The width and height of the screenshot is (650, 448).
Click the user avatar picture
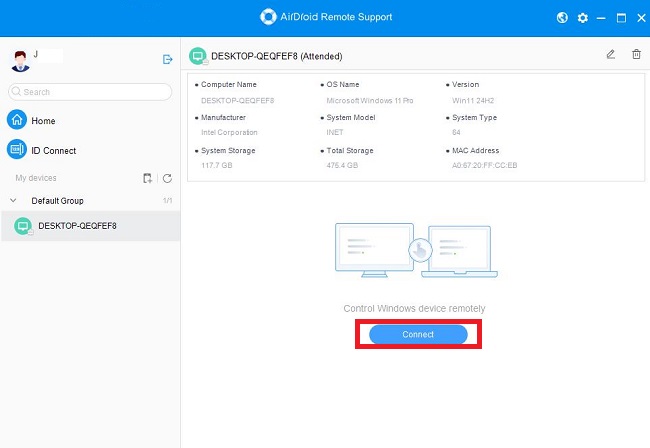pyautogui.click(x=19, y=59)
